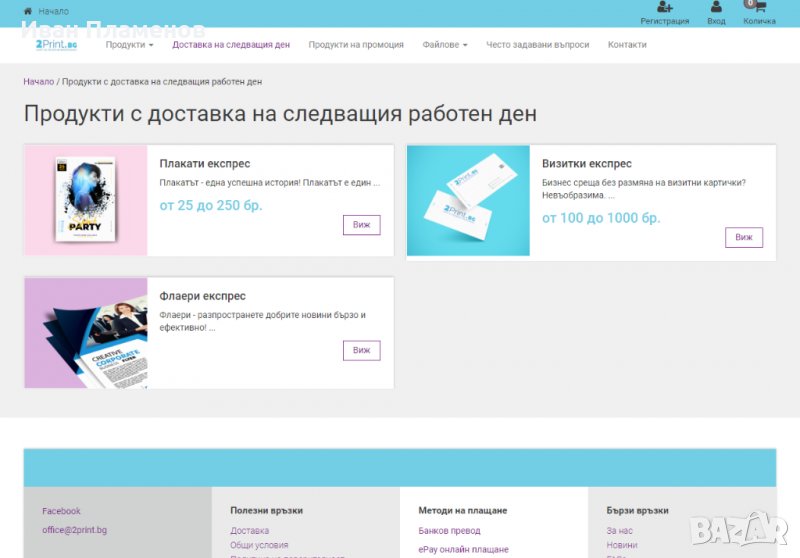Open the Количка shopping cart icon
This screenshot has width=800, height=558.
(x=759, y=8)
